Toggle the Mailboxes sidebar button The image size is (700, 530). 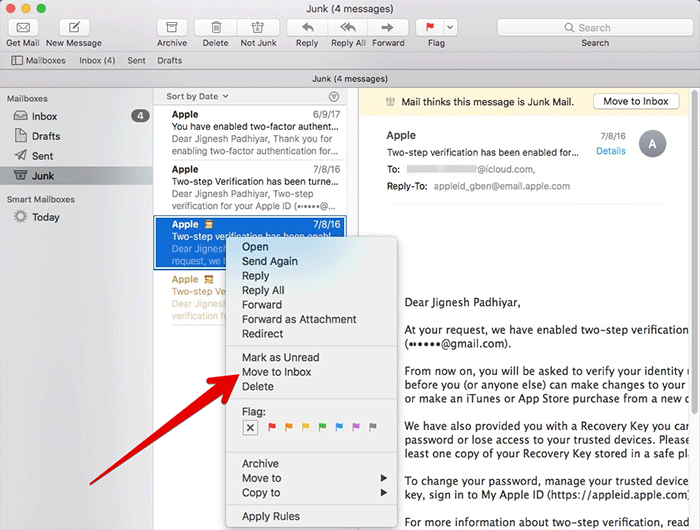pyautogui.click(x=38, y=60)
